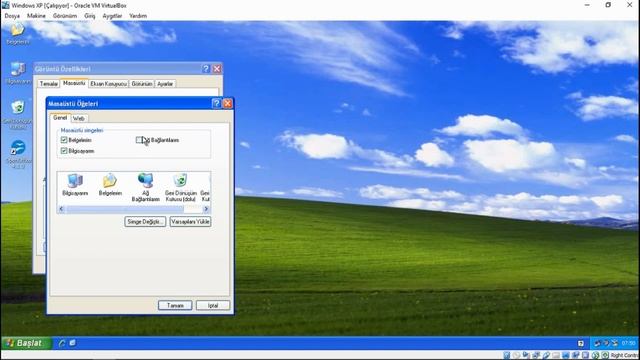The image size is (640, 360).
Task: Click the Simge Değiştir button
Action: [x=145, y=222]
